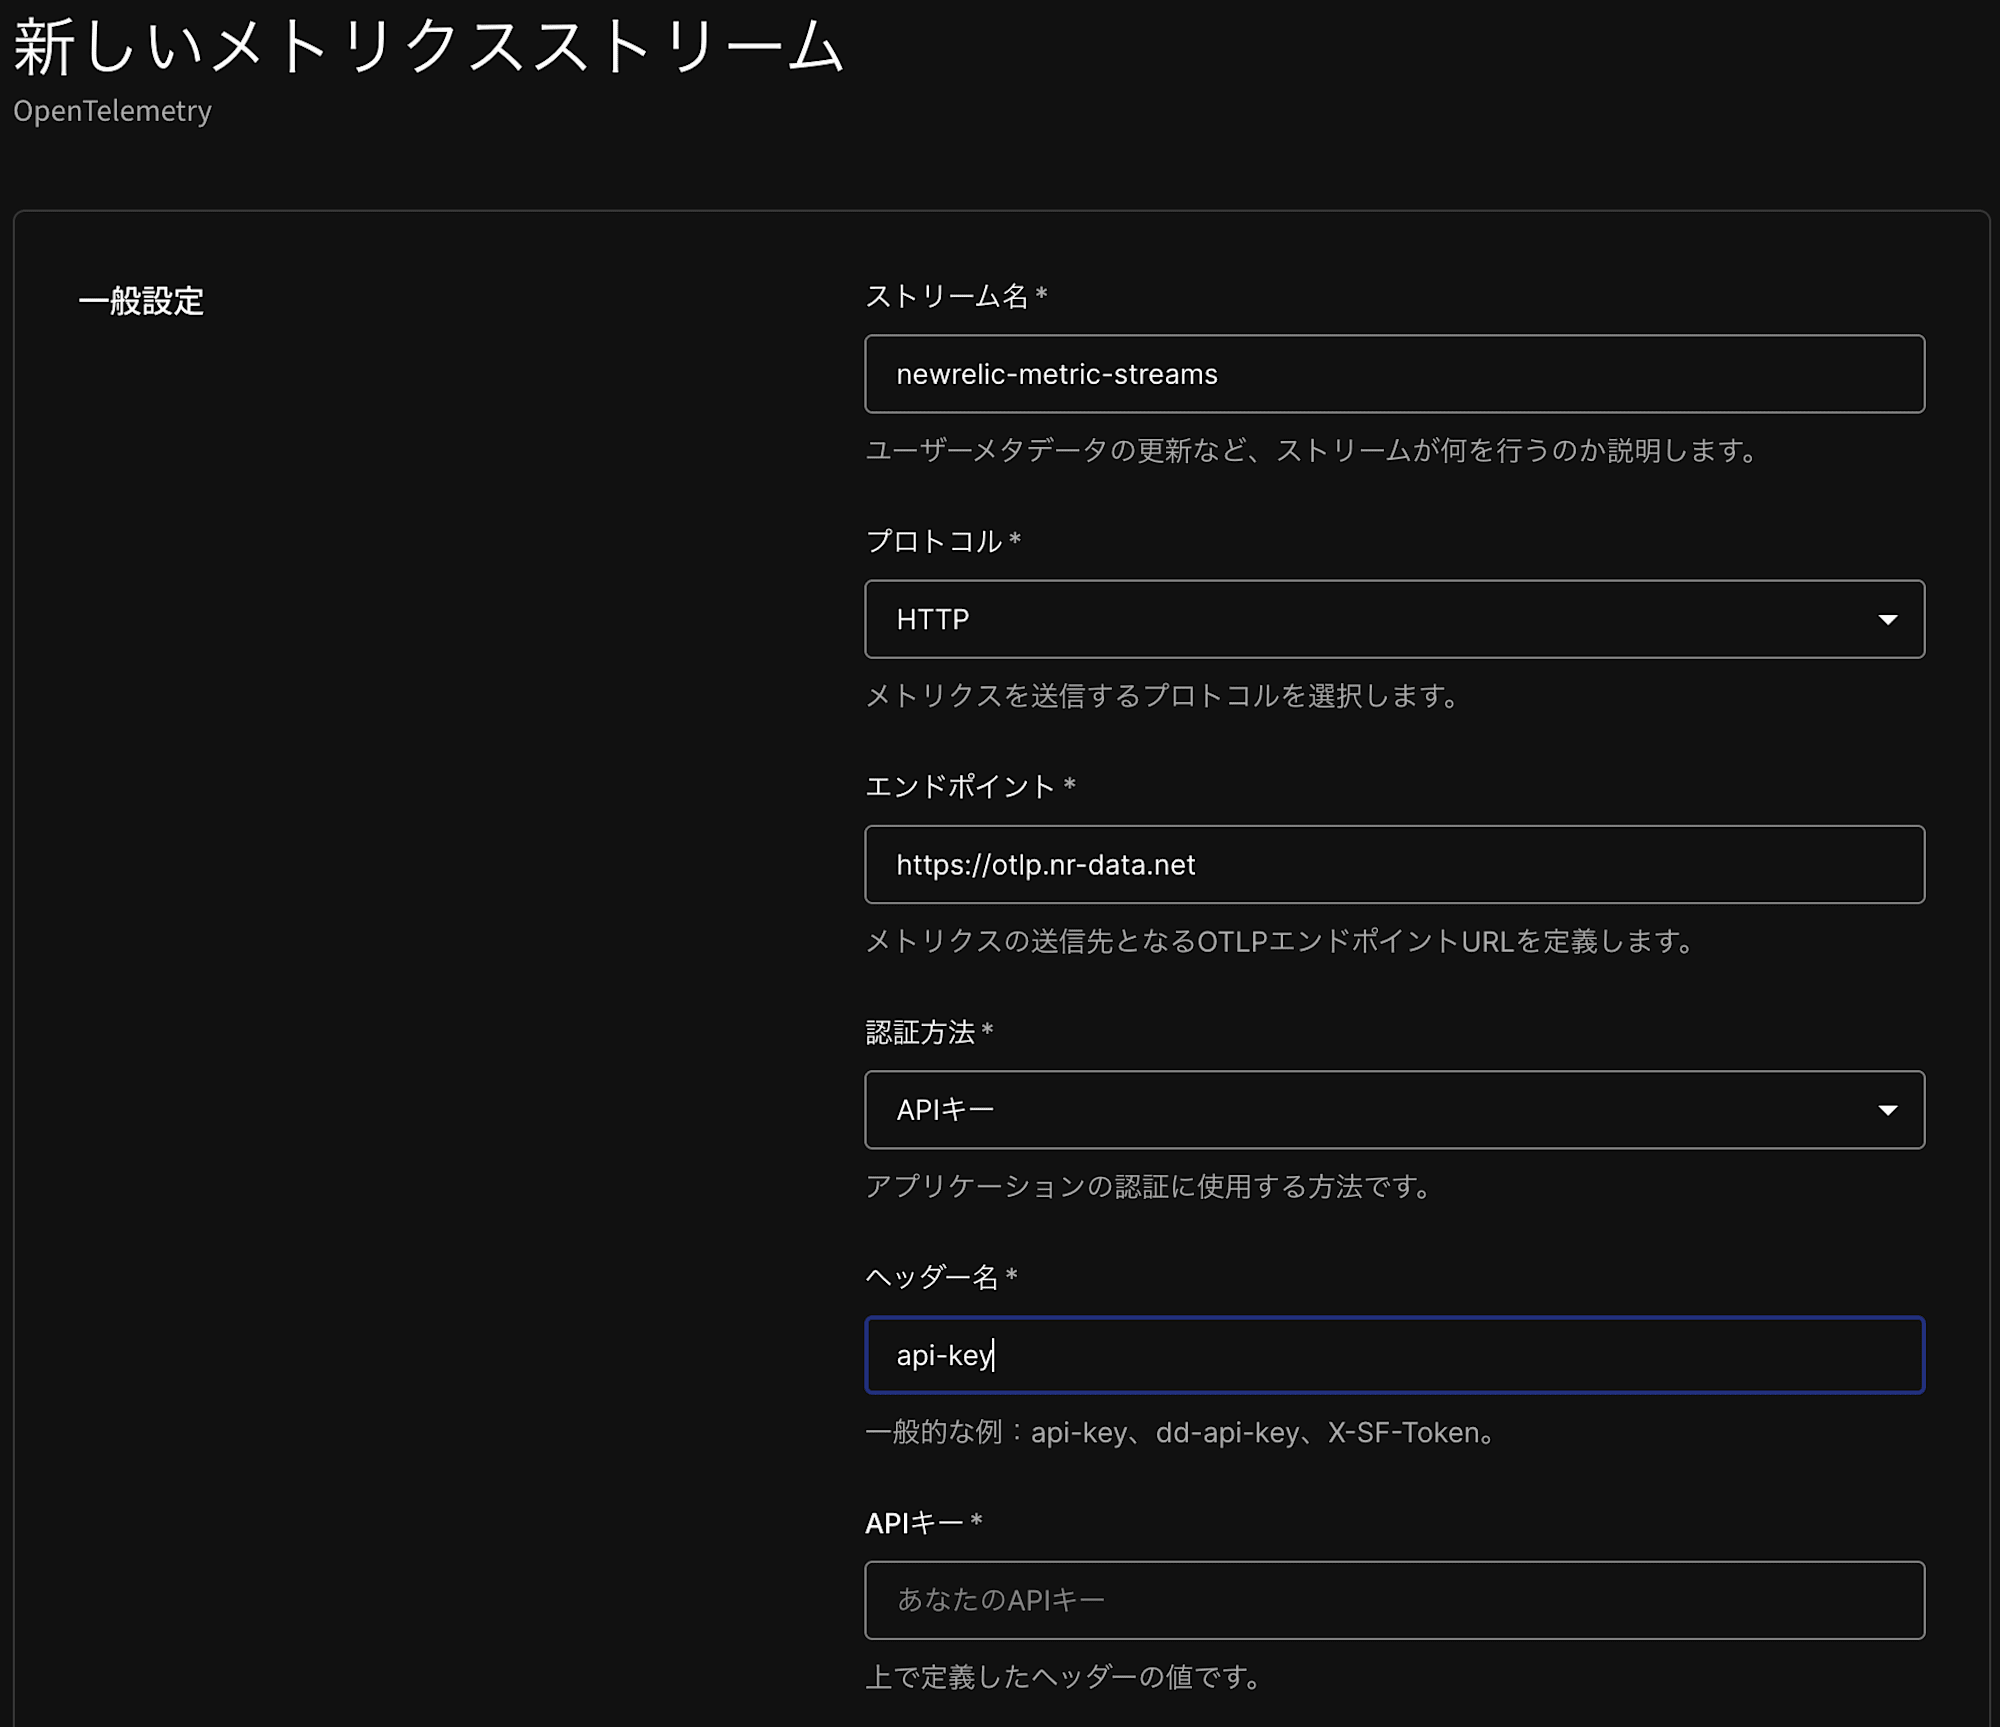The width and height of the screenshot is (2000, 1727).
Task: Click the ヘッダー名 field containing api-key
Action: tap(1392, 1355)
